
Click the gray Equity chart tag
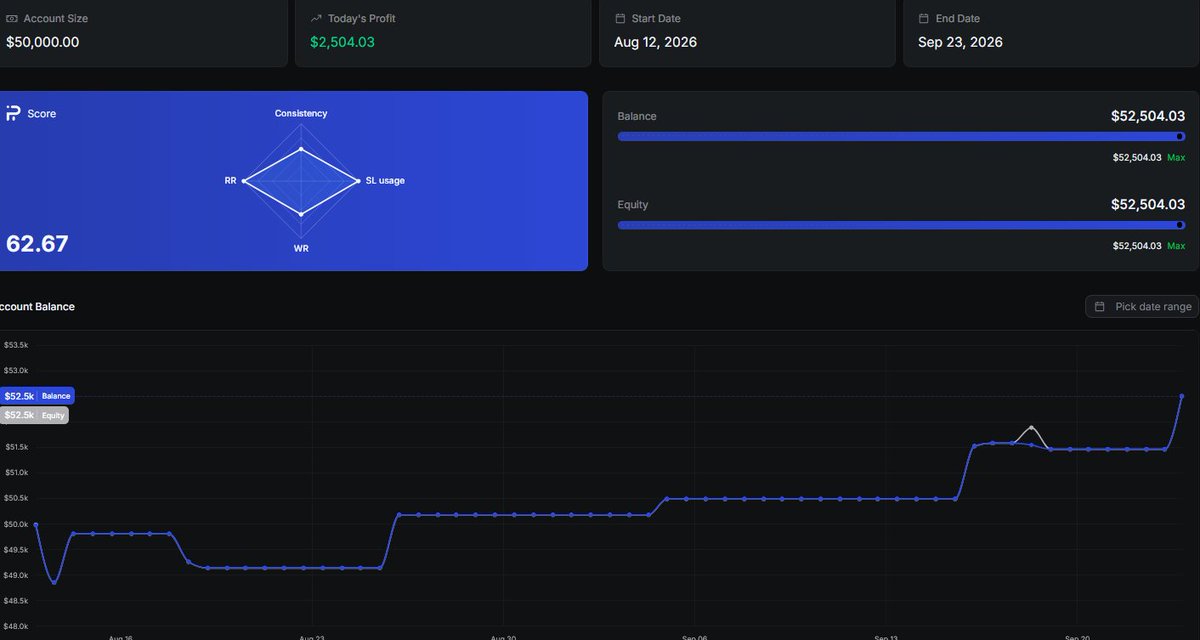34,415
